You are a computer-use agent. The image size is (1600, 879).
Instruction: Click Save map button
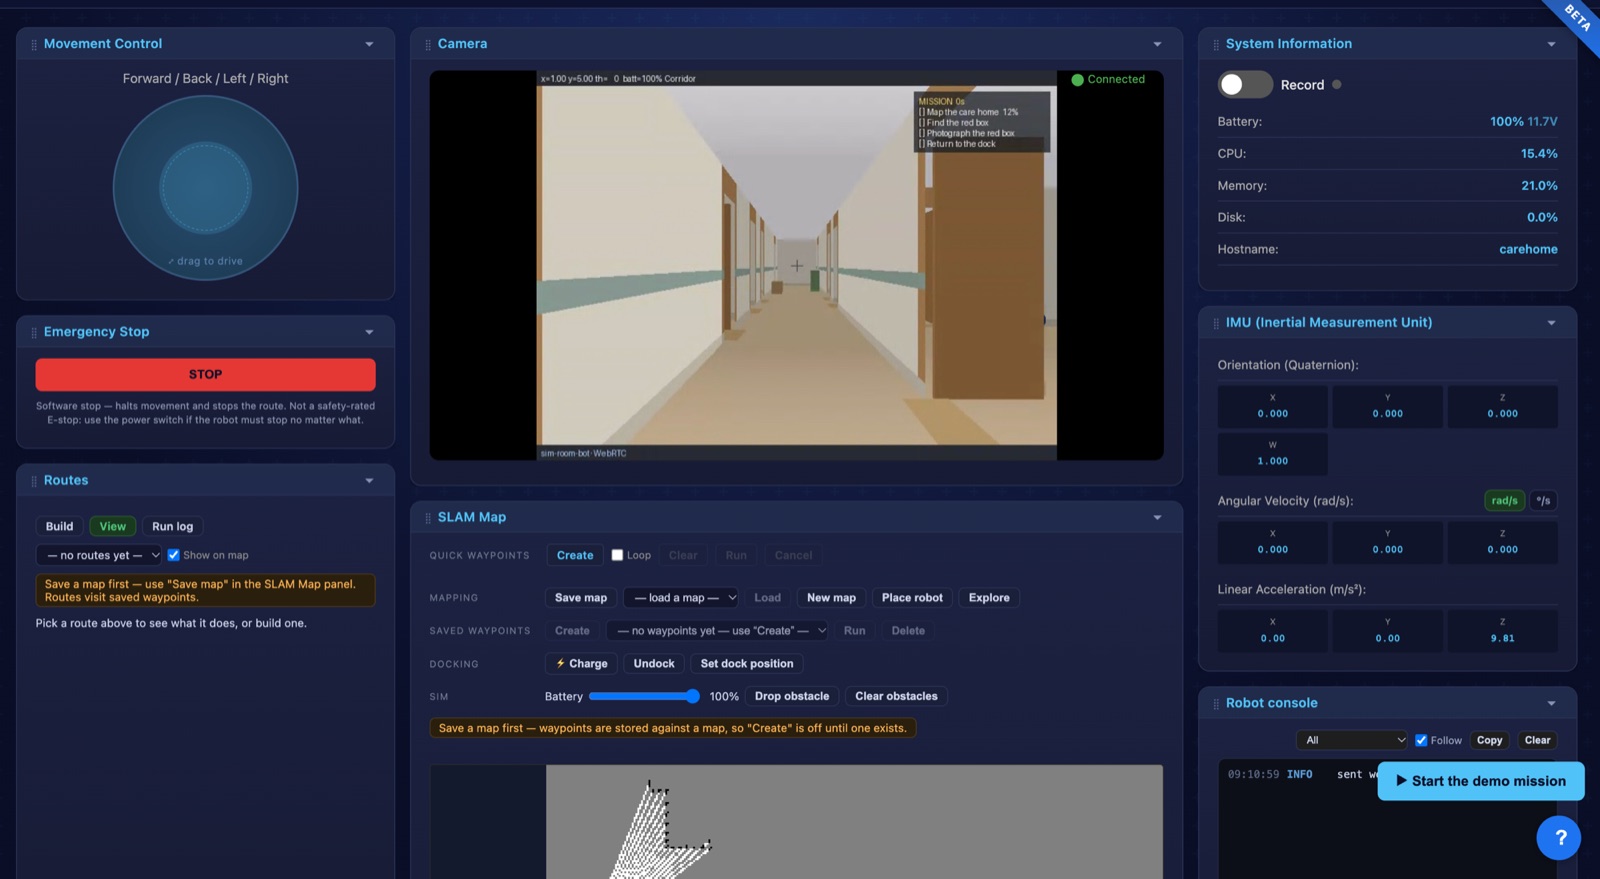581,598
